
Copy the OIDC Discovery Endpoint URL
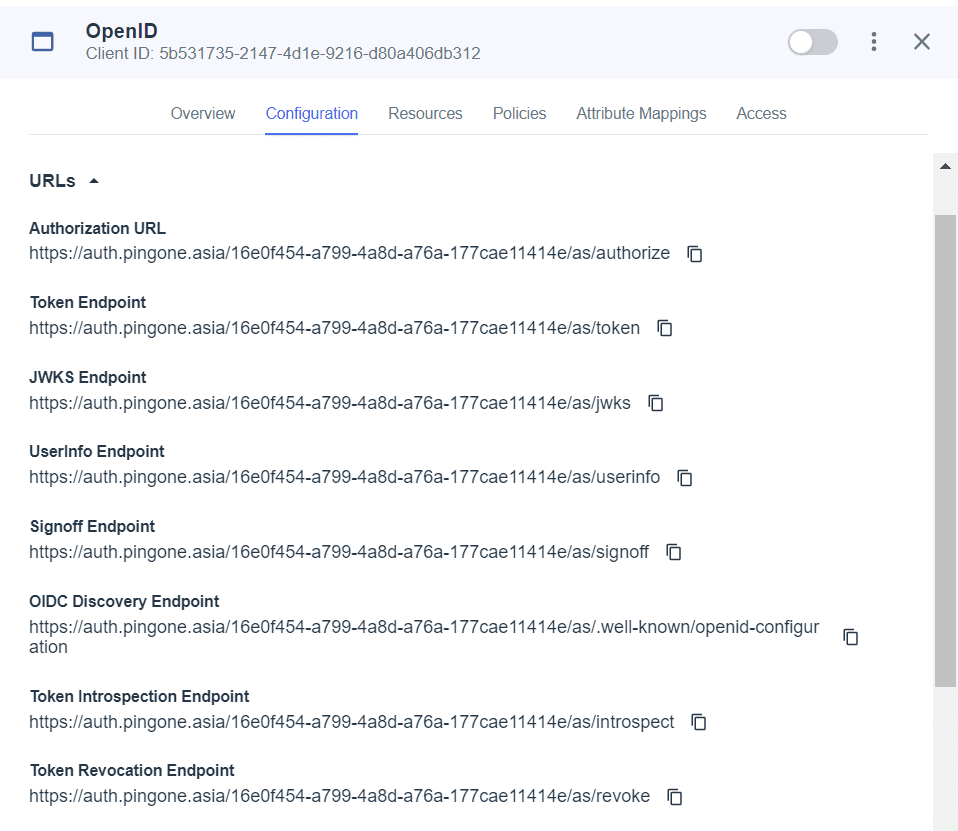point(851,637)
